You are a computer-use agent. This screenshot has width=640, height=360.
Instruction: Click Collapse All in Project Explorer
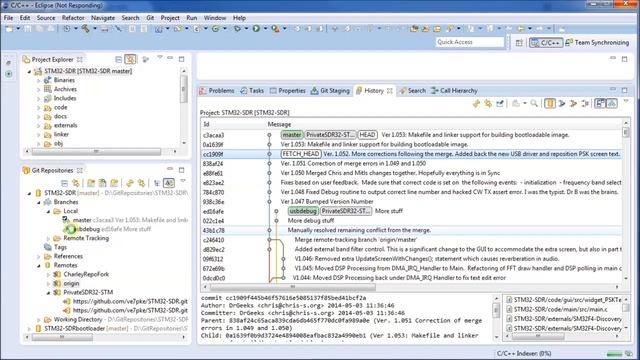[x=118, y=59]
